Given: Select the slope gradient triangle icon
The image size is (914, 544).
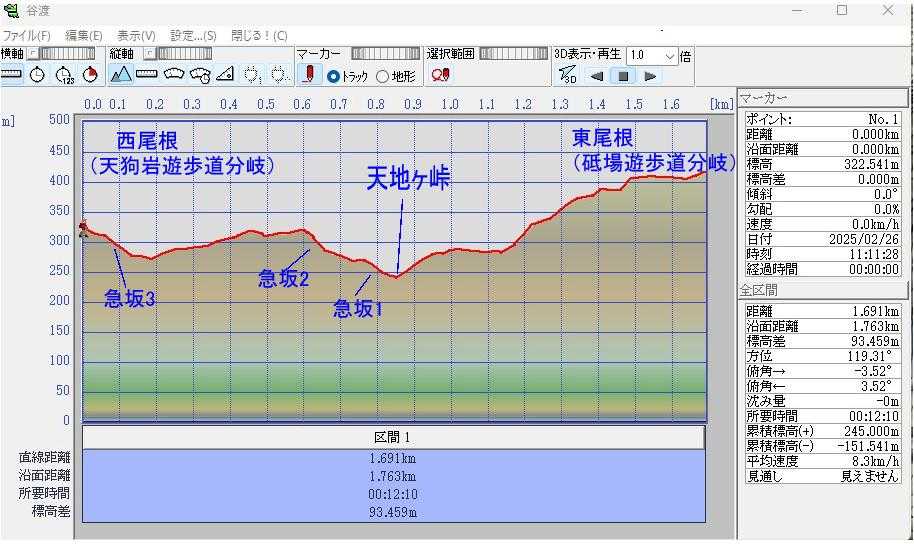Looking at the screenshot, I should (225, 75).
